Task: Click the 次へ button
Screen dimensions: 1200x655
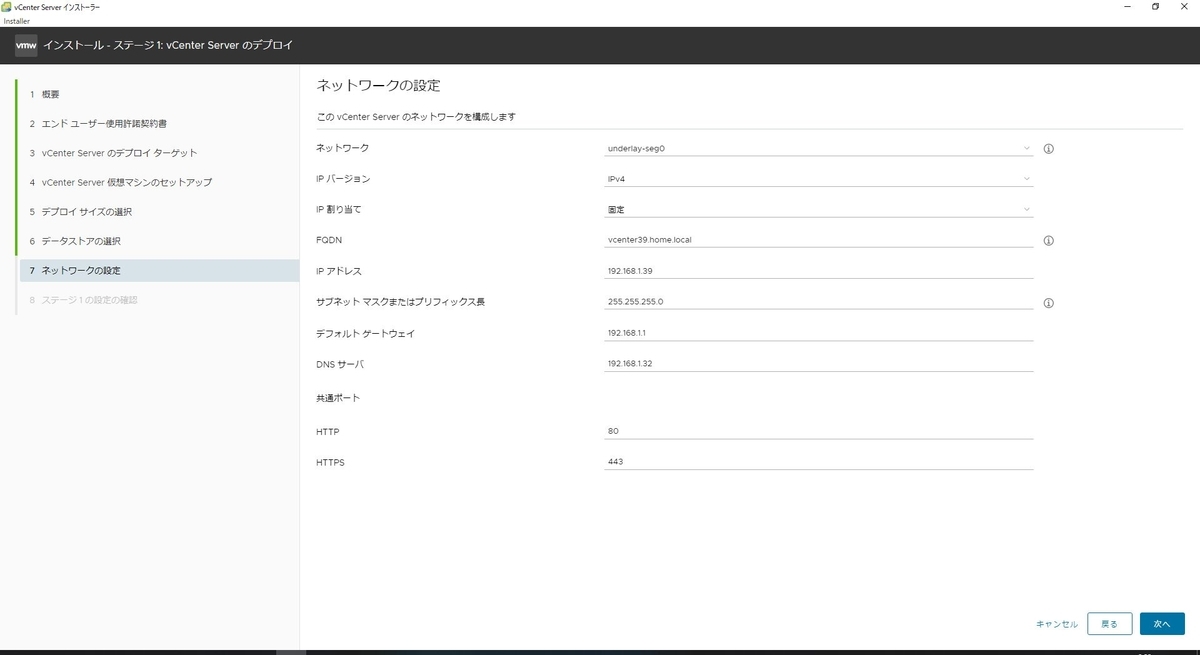Action: (x=1162, y=624)
